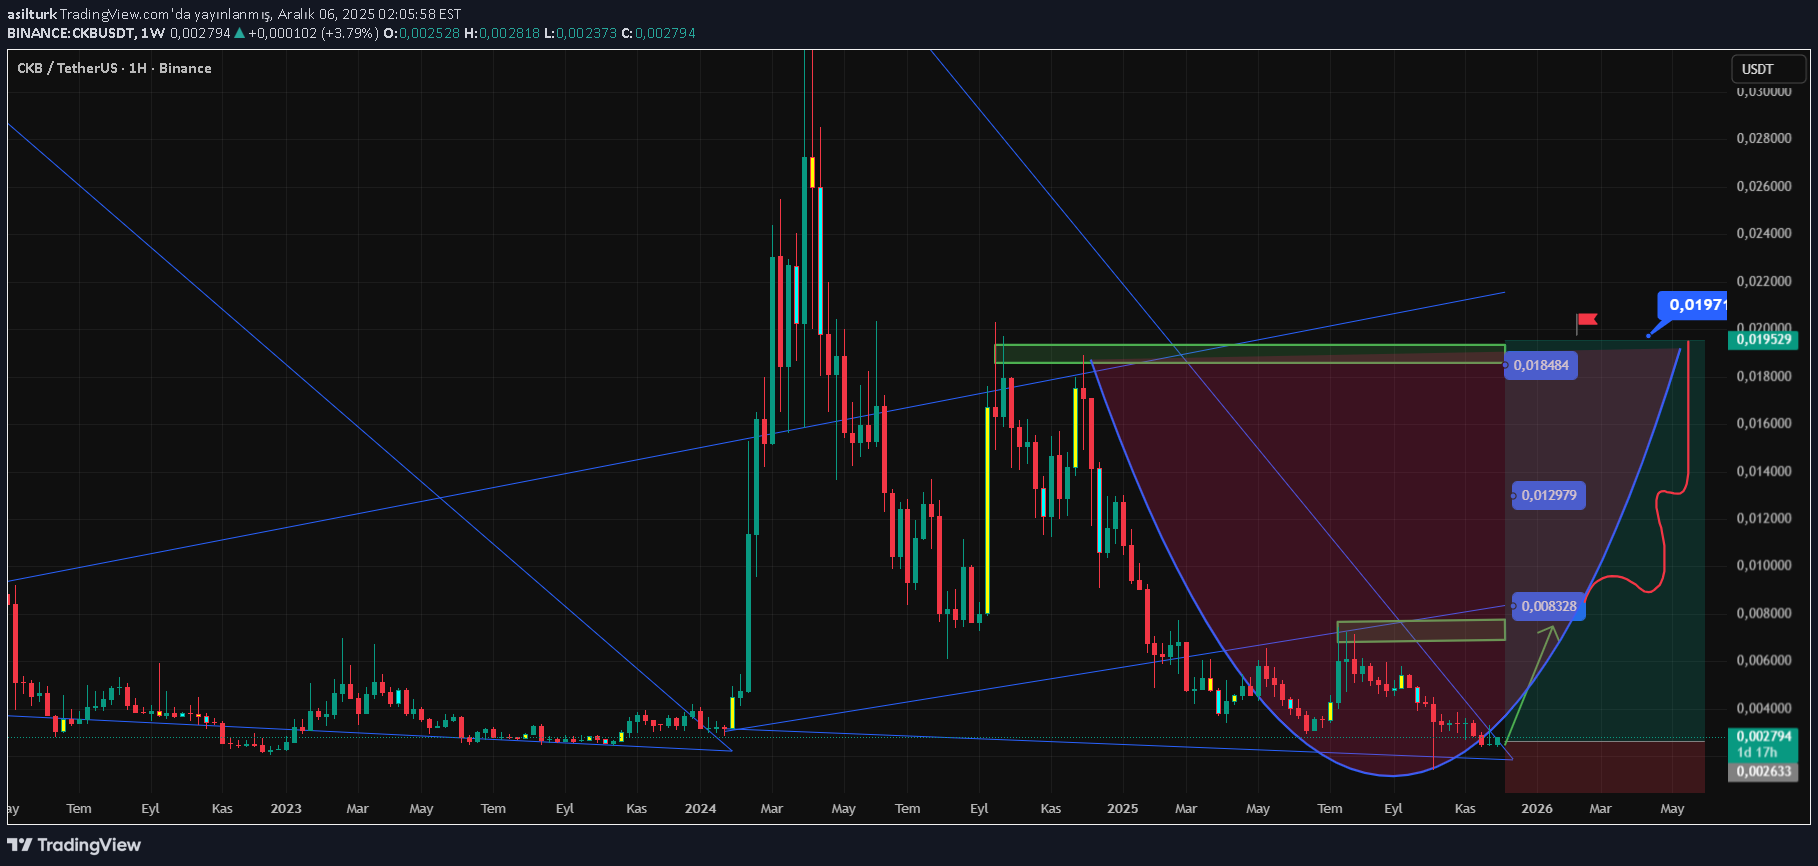Select the tall yellow candle near Eyl 2024
Image resolution: width=1818 pixels, height=866 pixels.
987,510
